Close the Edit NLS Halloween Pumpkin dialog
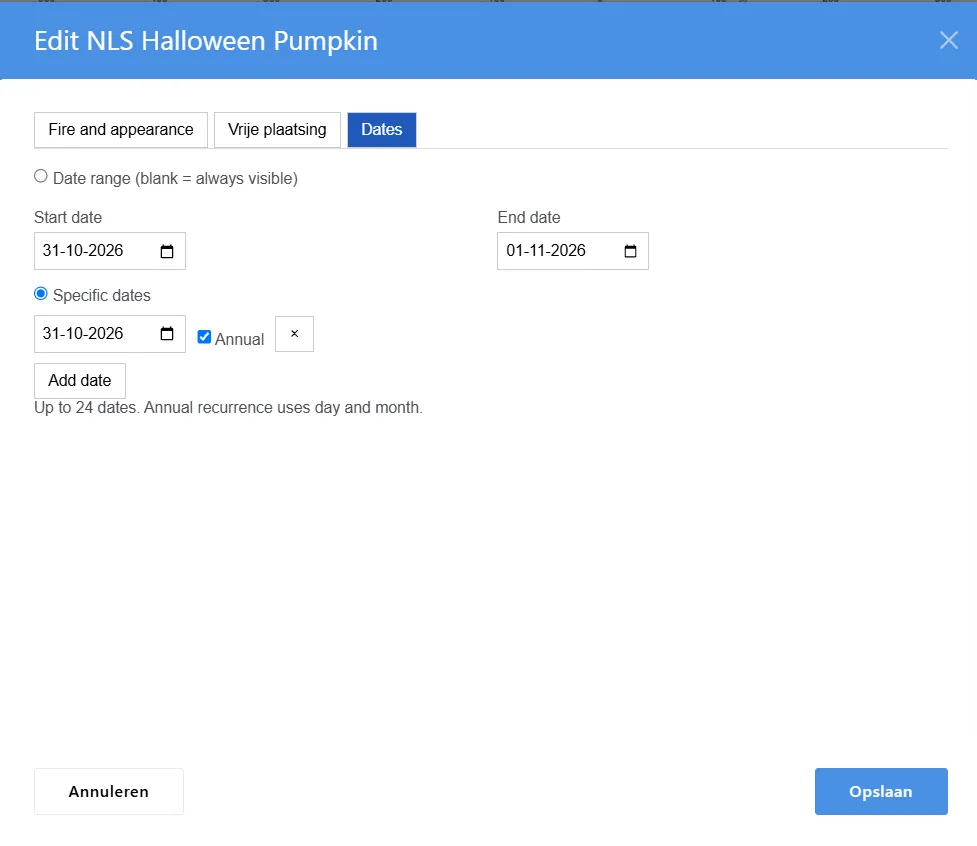The height and width of the screenshot is (846, 977). [948, 40]
